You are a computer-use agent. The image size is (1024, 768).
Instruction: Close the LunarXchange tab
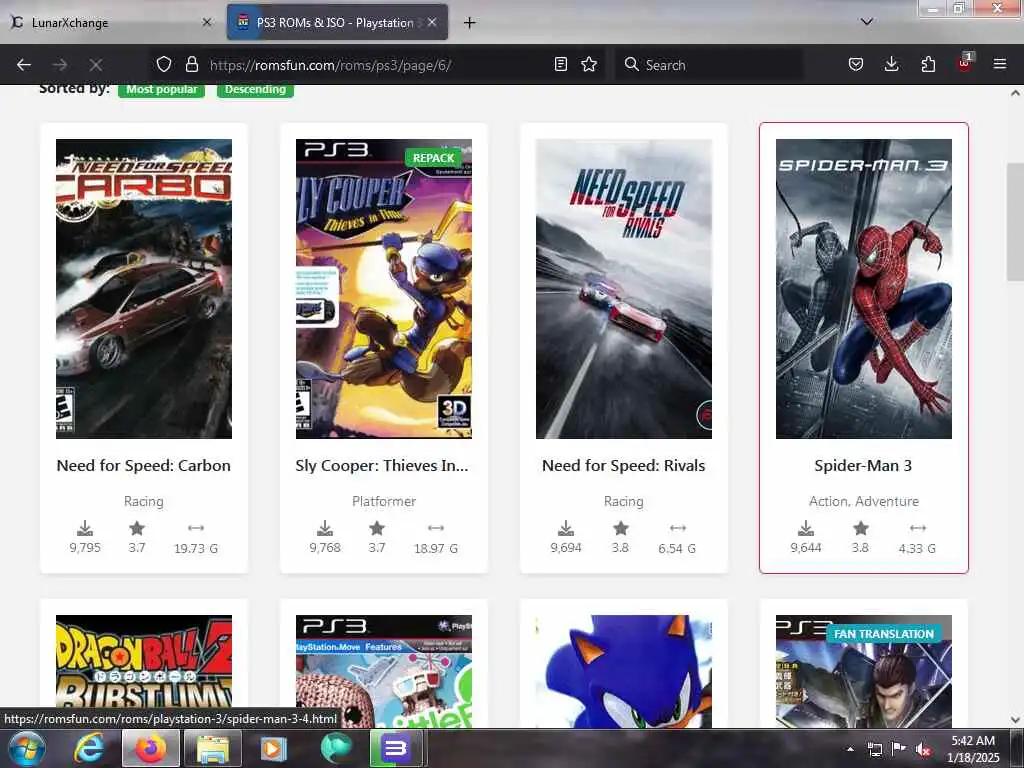[x=207, y=22]
